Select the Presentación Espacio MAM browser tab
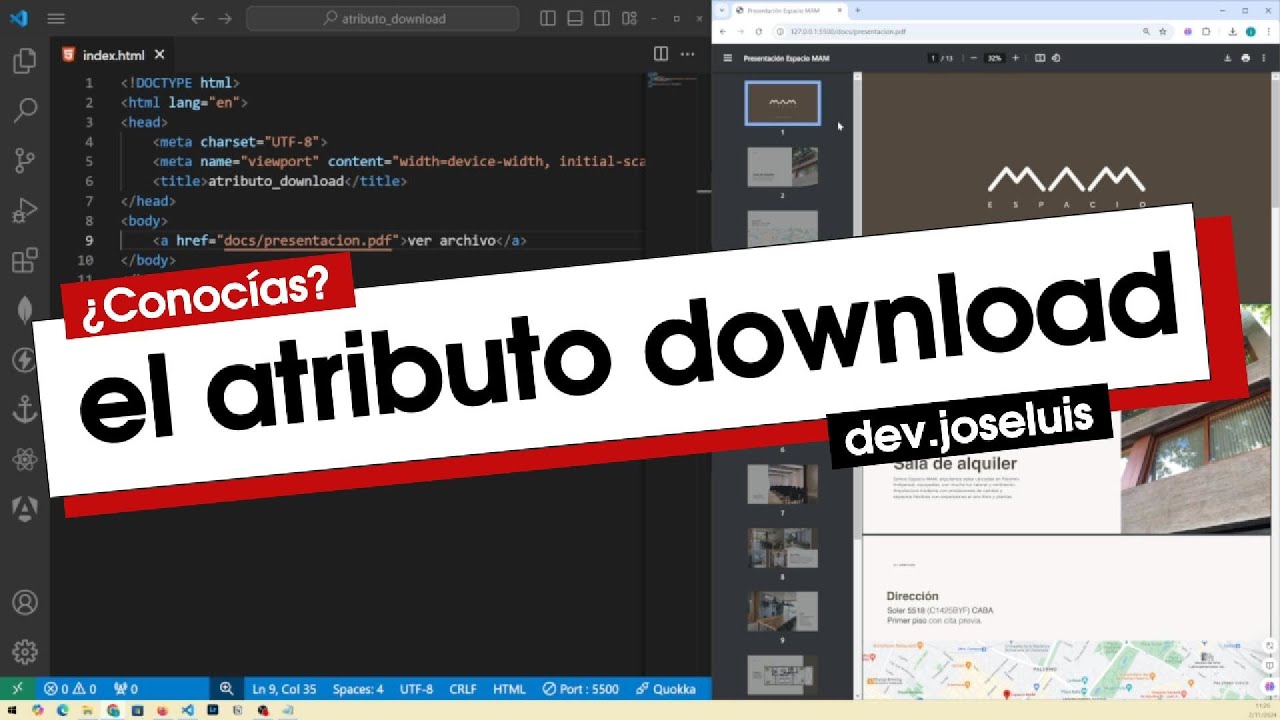This screenshot has width=1280, height=720. click(x=790, y=9)
